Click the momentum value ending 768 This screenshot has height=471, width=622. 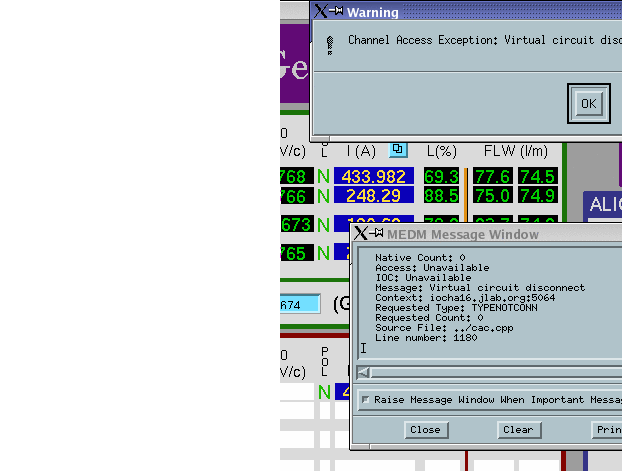297,176
